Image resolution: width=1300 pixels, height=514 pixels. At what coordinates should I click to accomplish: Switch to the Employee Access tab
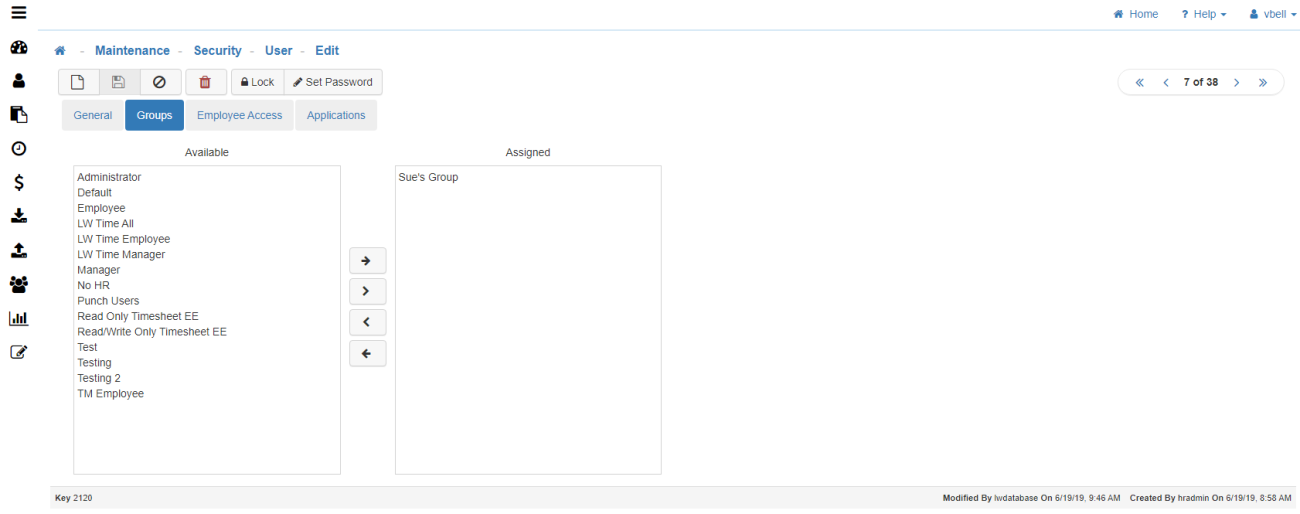click(x=239, y=115)
